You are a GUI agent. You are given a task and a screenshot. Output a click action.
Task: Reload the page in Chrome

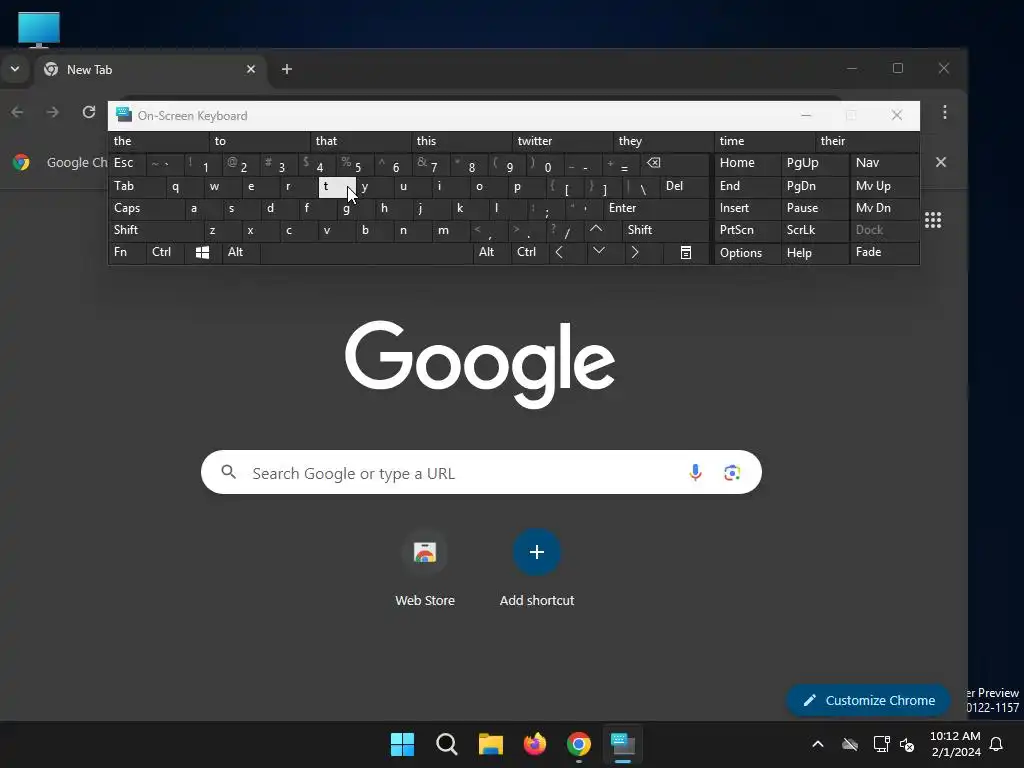click(89, 112)
